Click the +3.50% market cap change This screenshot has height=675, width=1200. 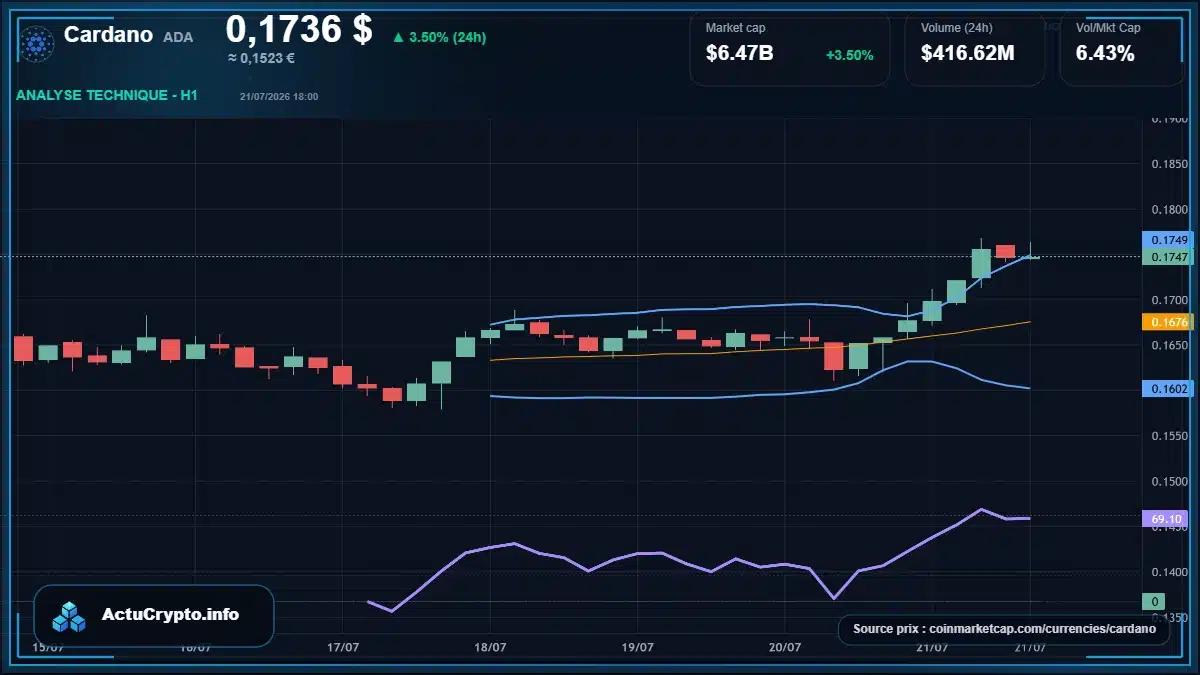pyautogui.click(x=849, y=55)
